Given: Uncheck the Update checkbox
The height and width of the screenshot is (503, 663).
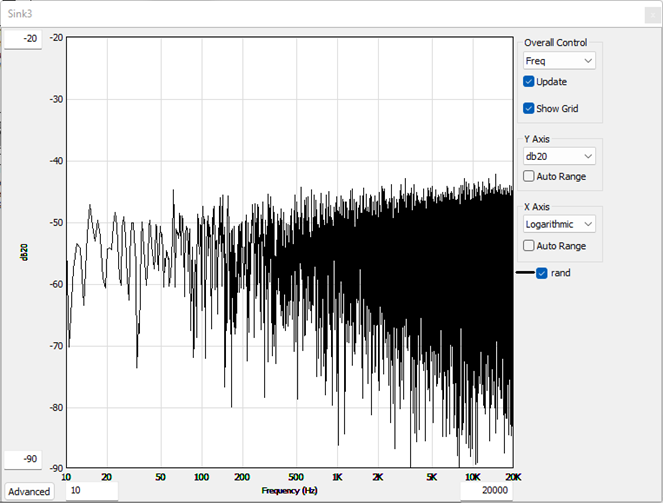Looking at the screenshot, I should click(529, 82).
